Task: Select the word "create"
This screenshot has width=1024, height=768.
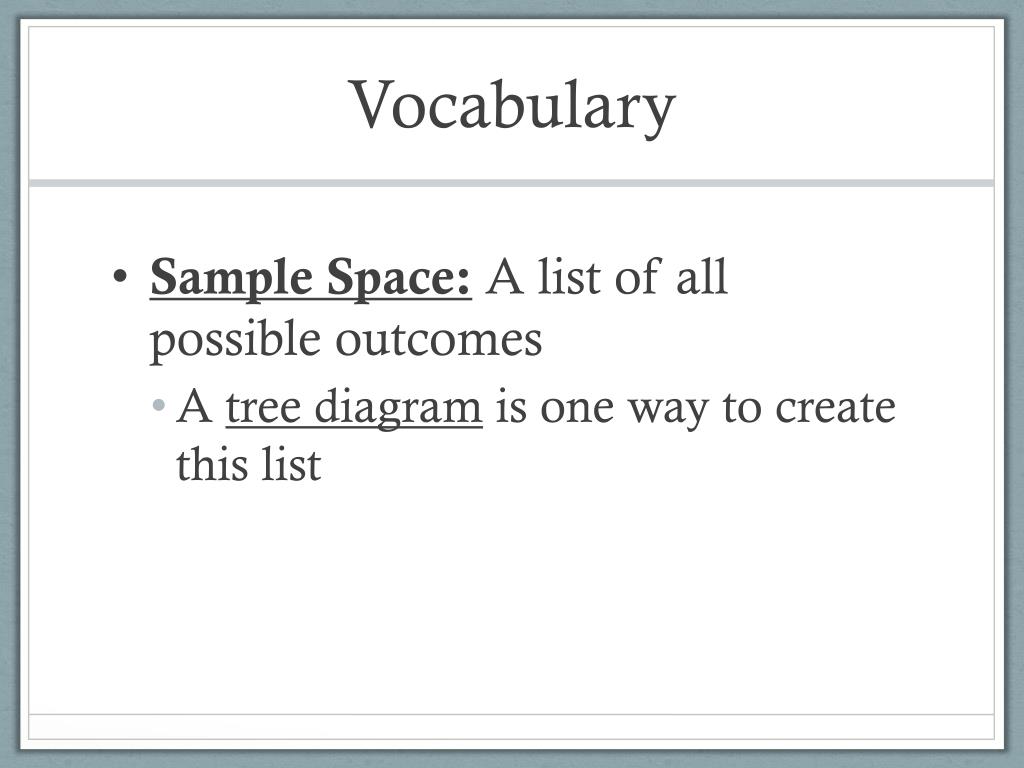Action: 835,406
